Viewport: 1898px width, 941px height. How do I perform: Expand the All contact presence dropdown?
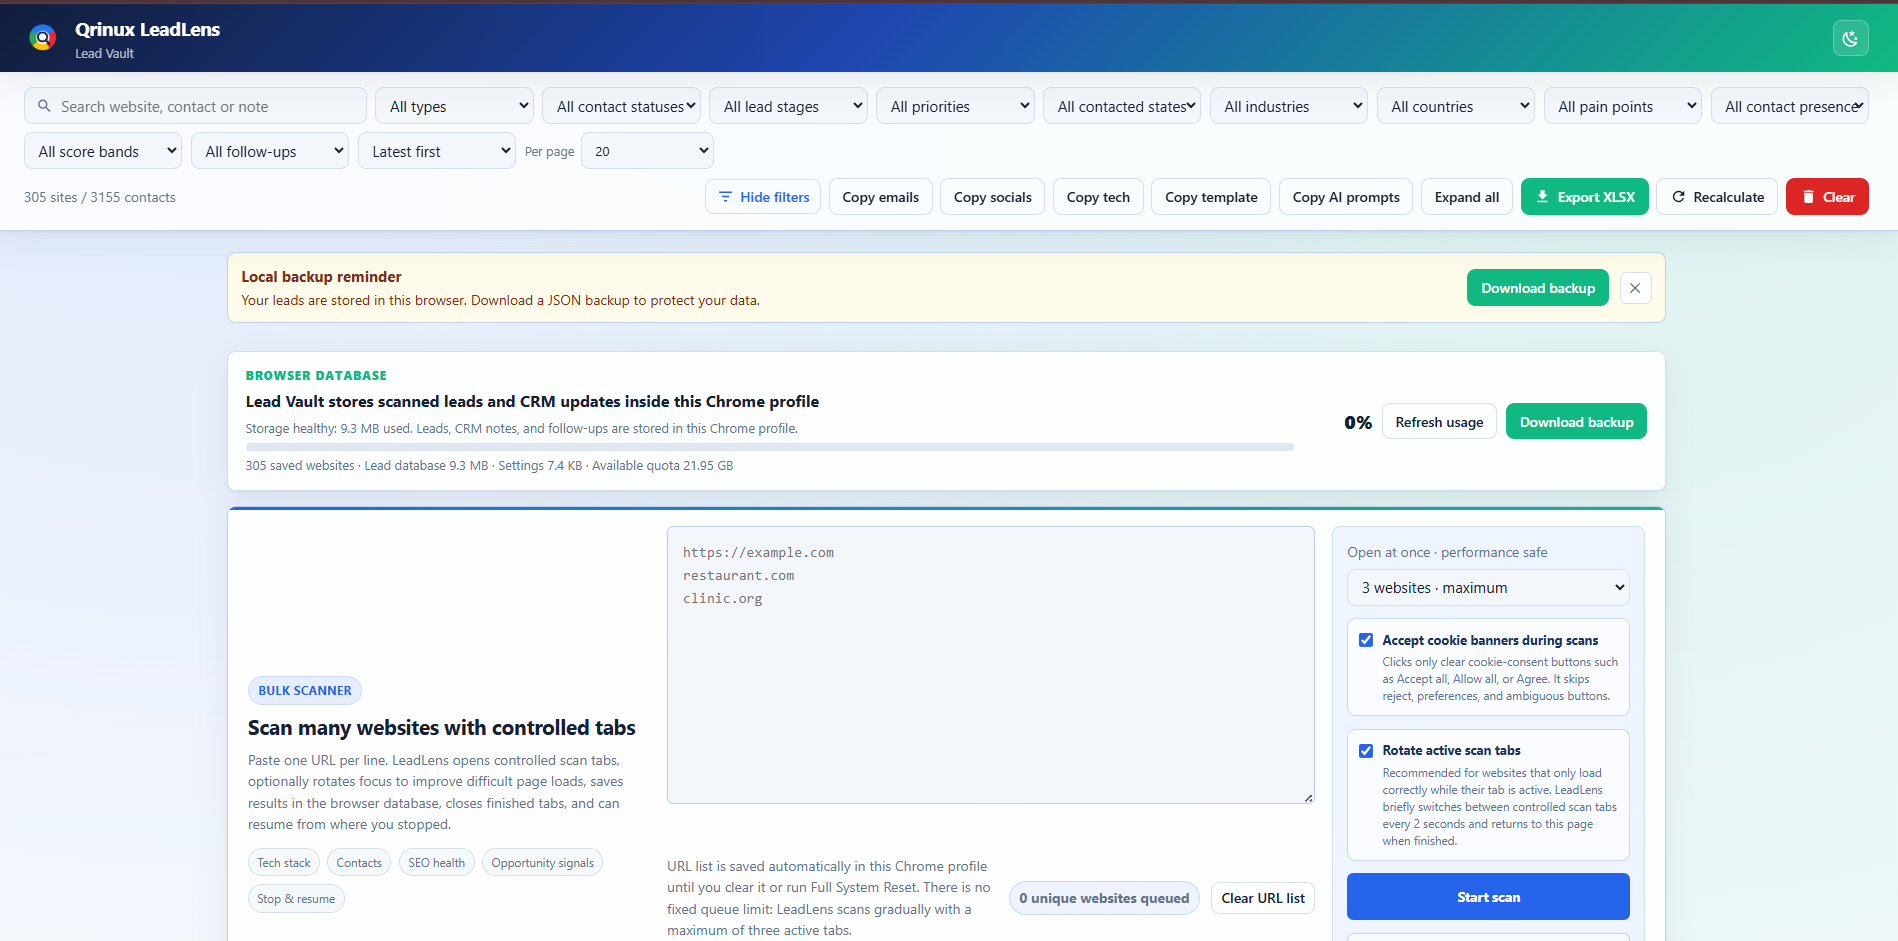point(1790,106)
